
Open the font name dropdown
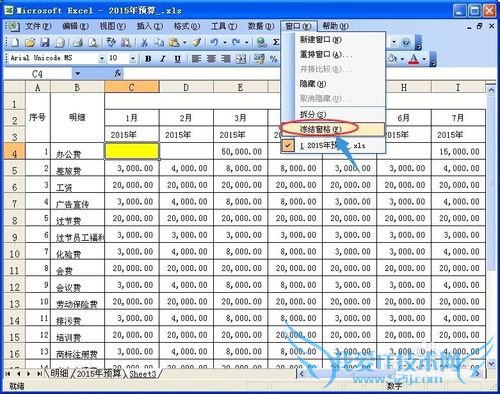click(x=102, y=59)
